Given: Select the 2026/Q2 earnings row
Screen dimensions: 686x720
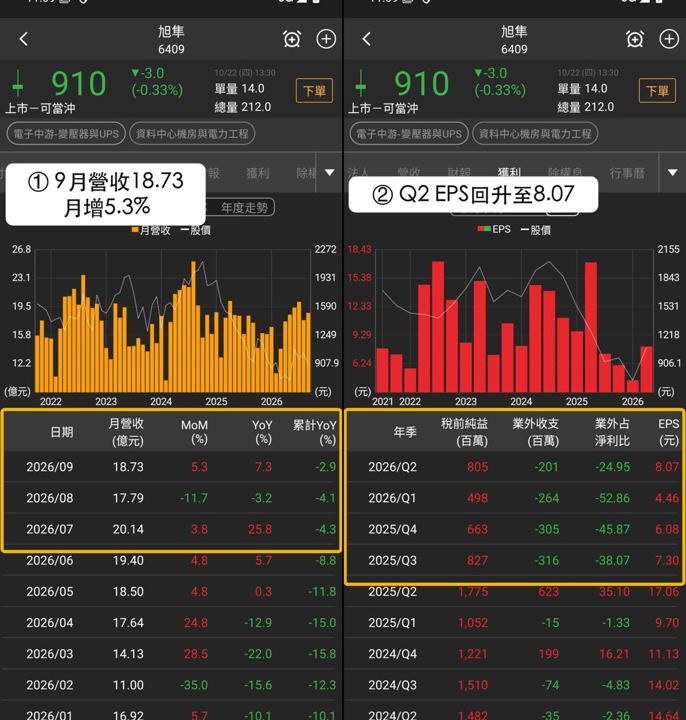Looking at the screenshot, I should point(514,467).
